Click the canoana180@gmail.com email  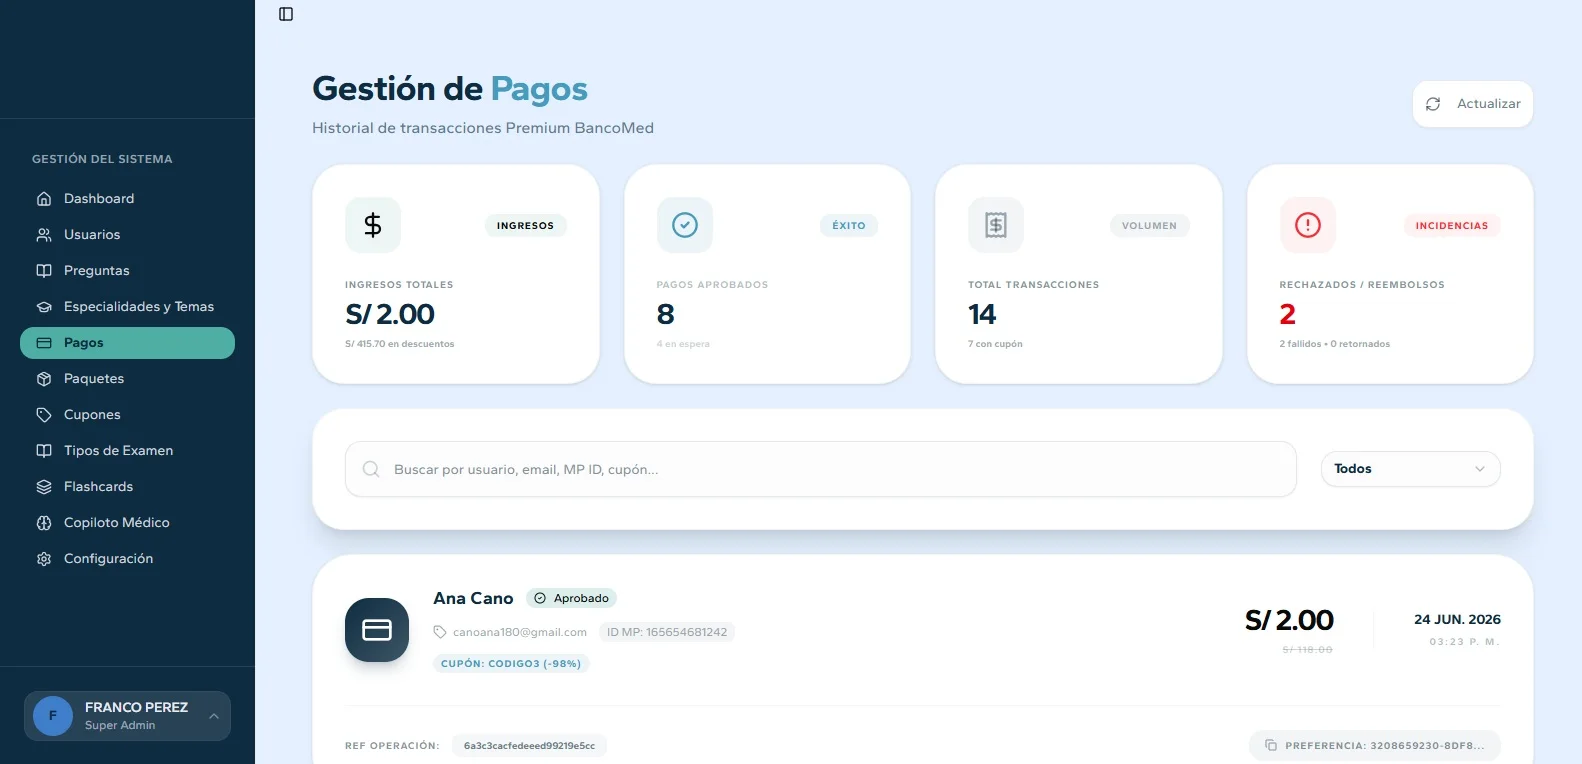point(520,632)
